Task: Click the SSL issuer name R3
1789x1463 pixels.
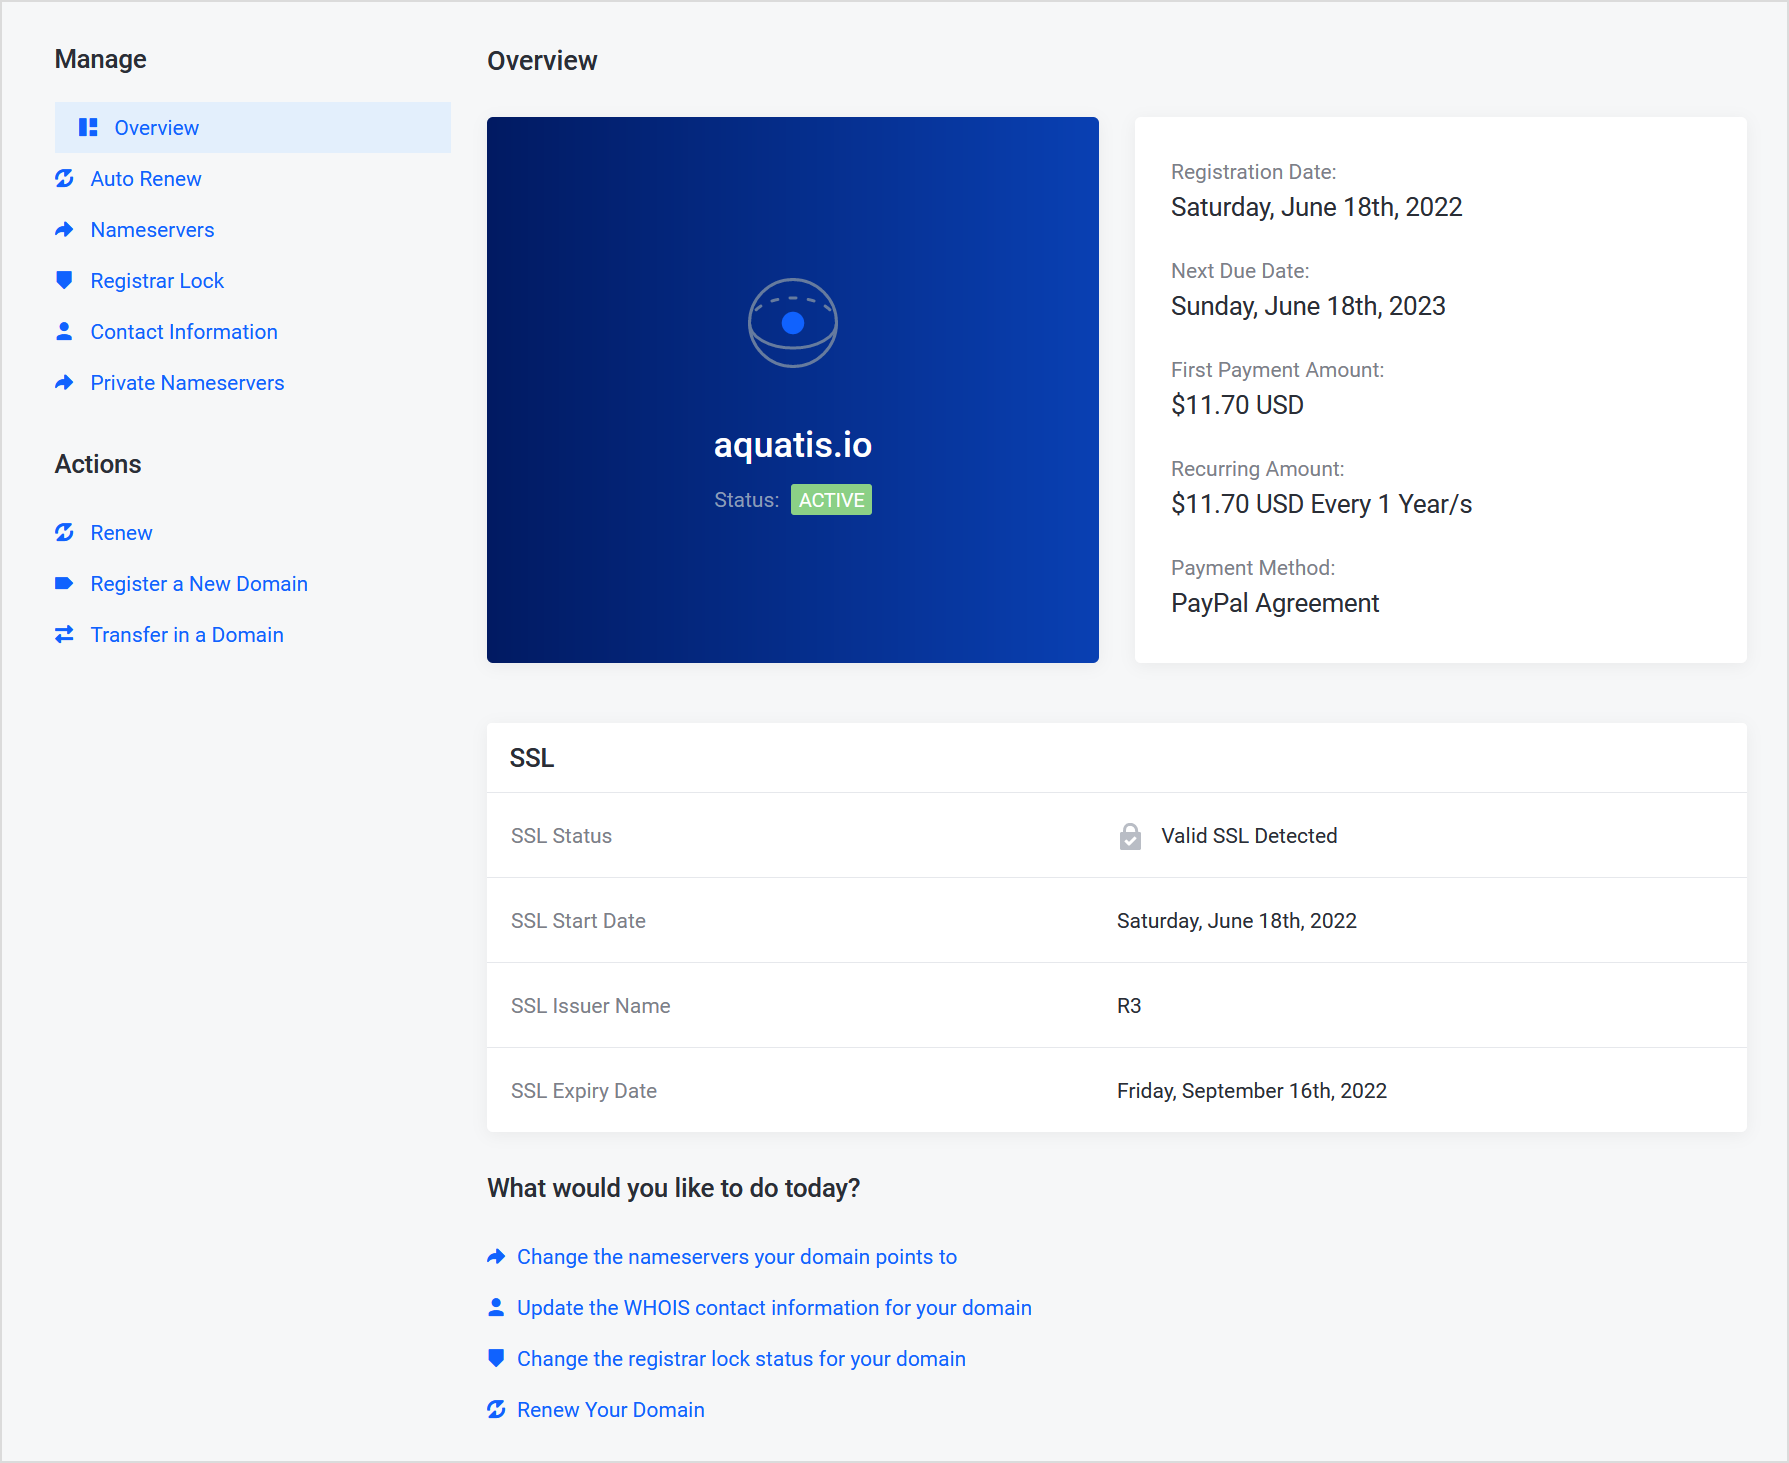Action: click(1129, 1005)
